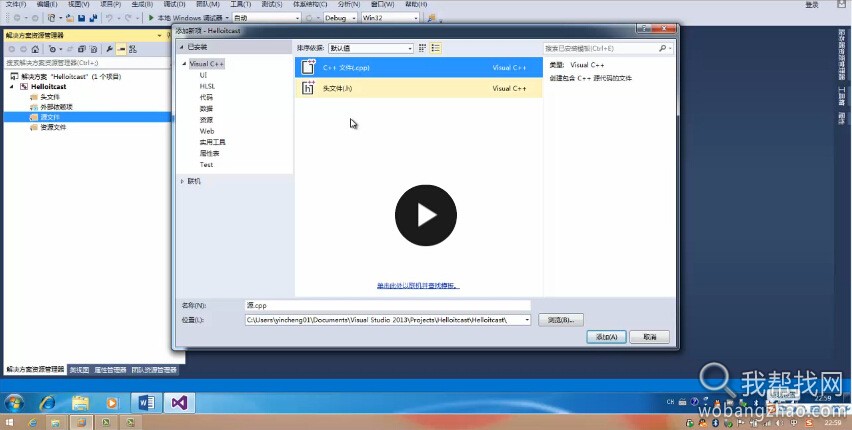Click the Properties wrench in Solution Explorer
The width and height of the screenshot is (852, 430).
(109, 49)
